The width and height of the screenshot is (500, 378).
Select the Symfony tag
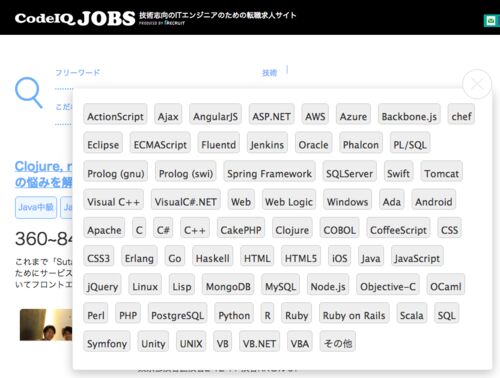tap(107, 341)
